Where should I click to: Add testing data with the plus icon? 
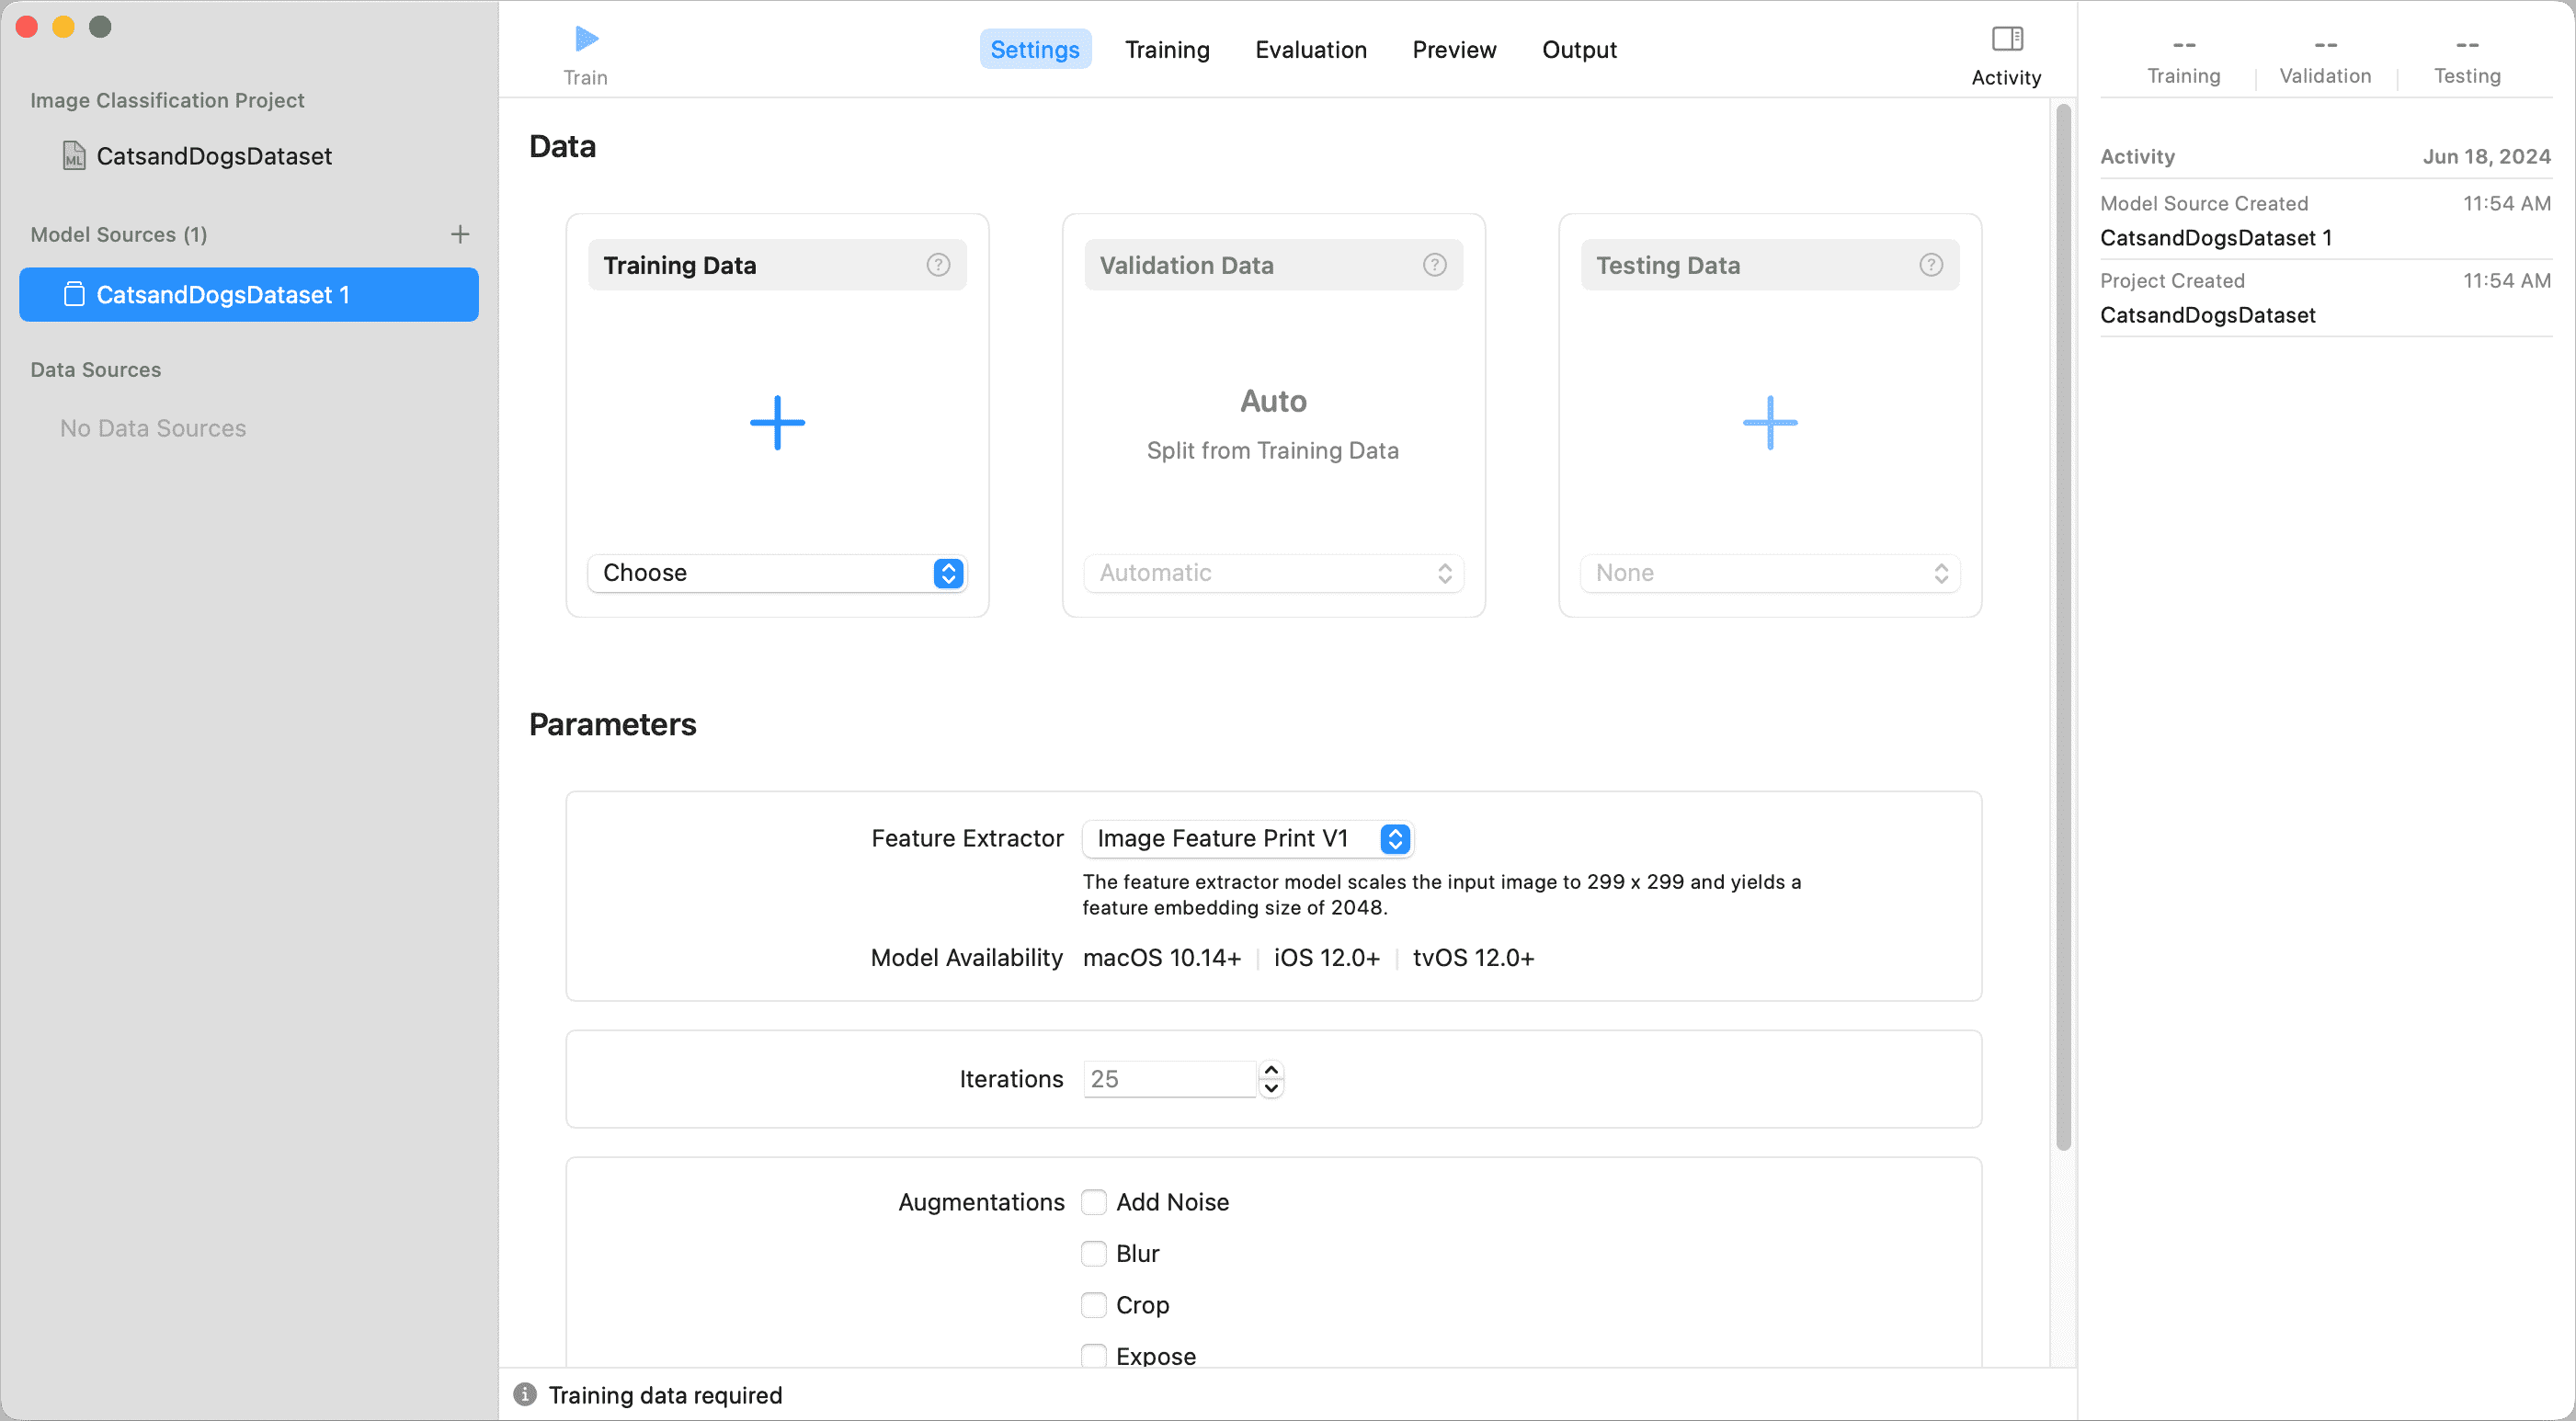click(1769, 423)
